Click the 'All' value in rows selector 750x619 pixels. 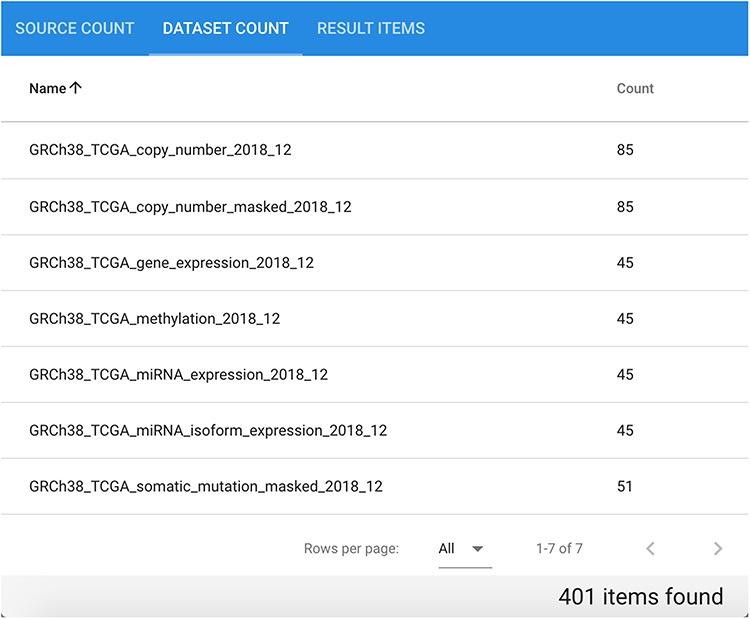click(447, 548)
